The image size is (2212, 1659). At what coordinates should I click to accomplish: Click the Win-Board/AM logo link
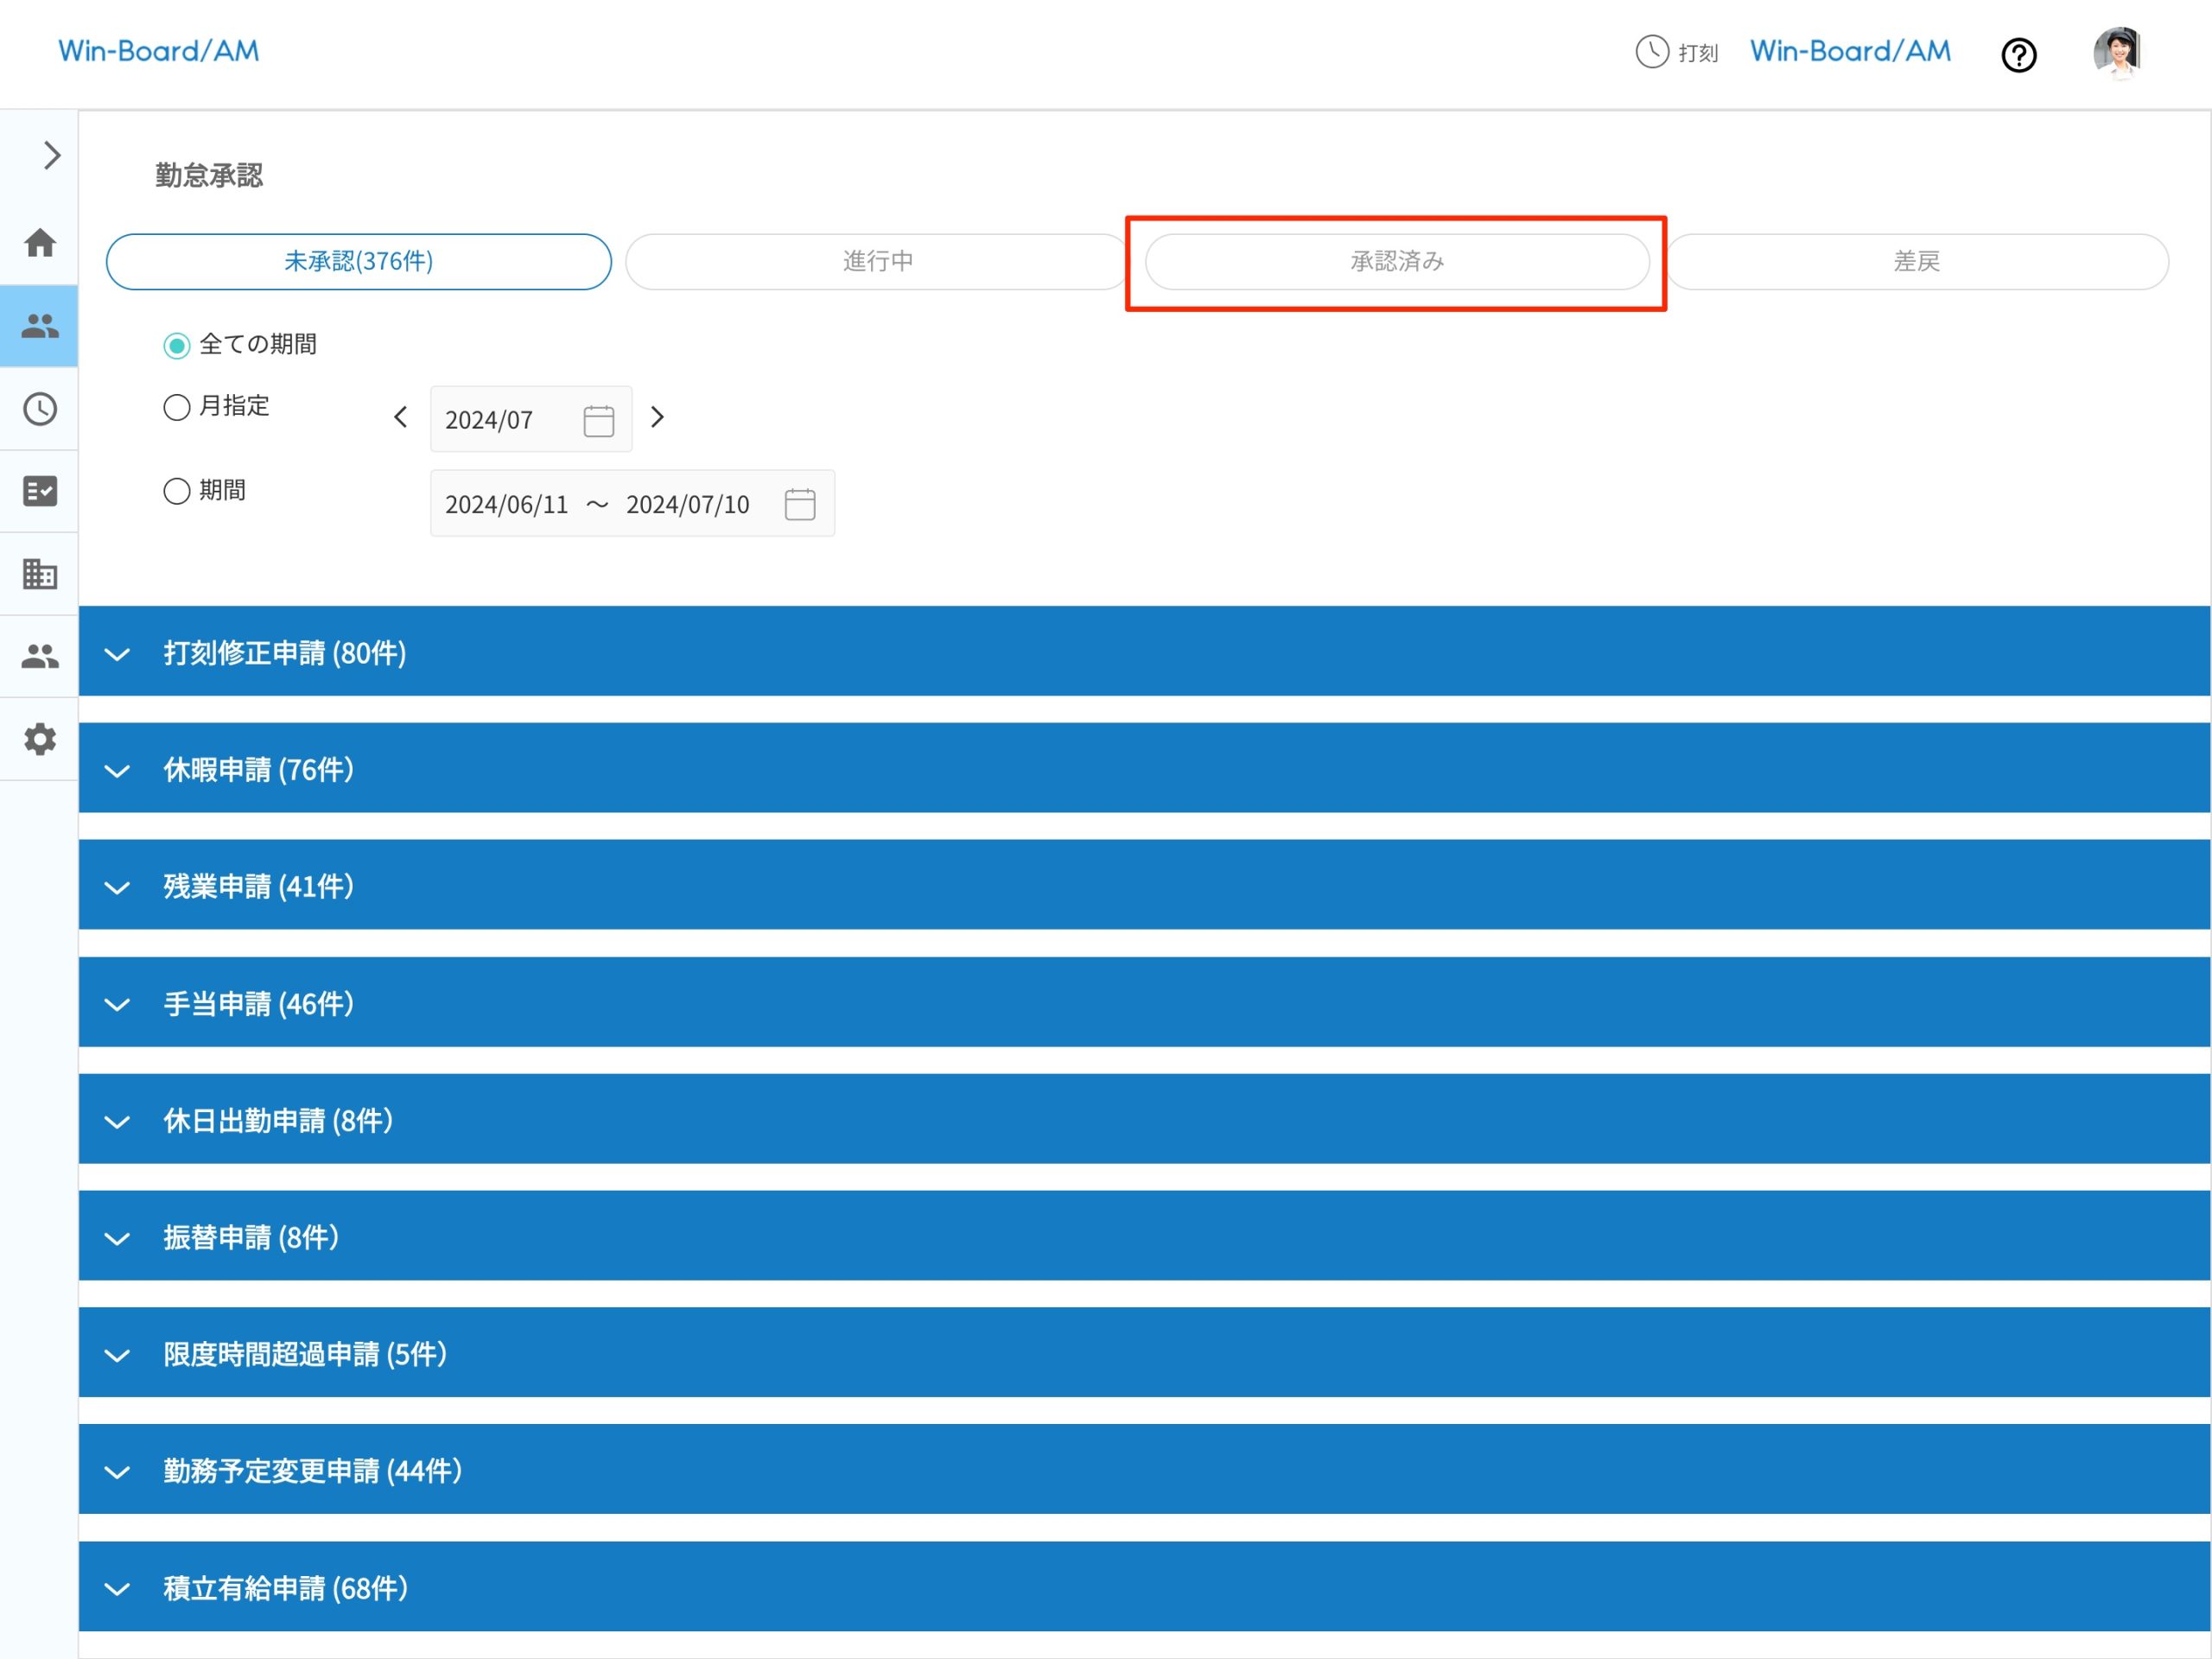point(158,51)
